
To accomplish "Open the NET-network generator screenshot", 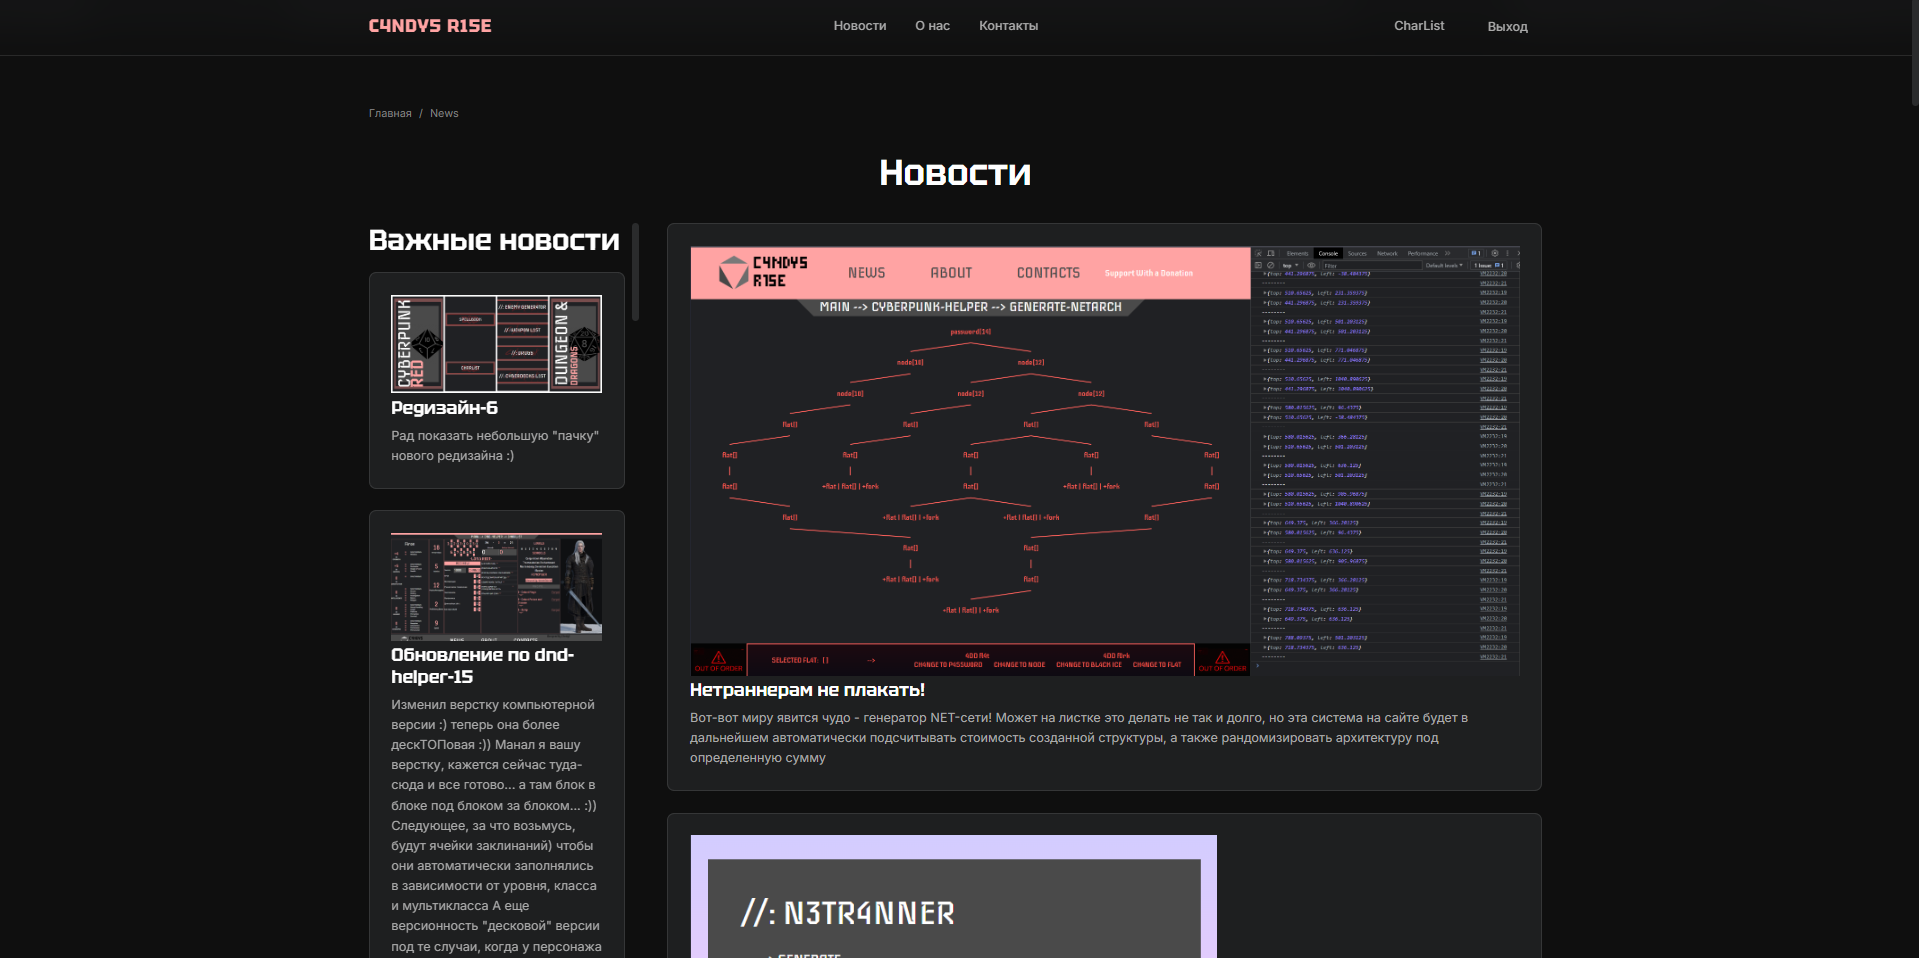I will point(1105,461).
